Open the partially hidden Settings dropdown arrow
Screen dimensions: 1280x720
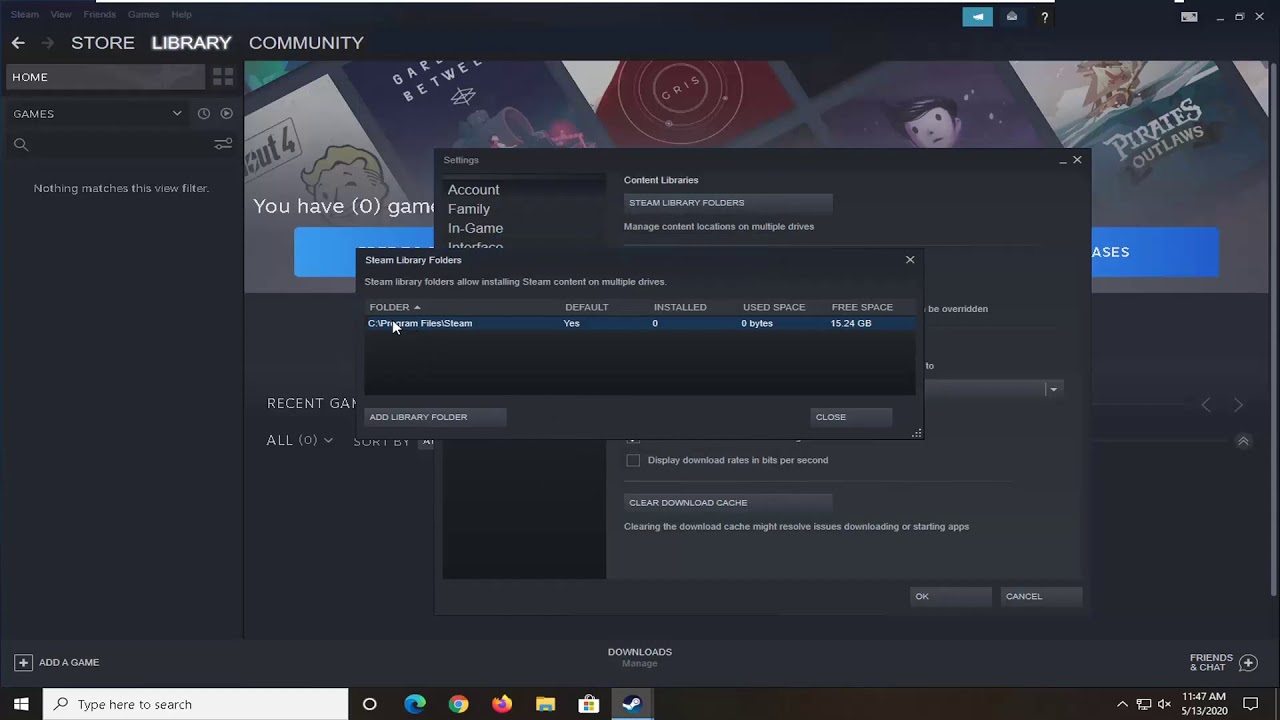(x=1053, y=389)
